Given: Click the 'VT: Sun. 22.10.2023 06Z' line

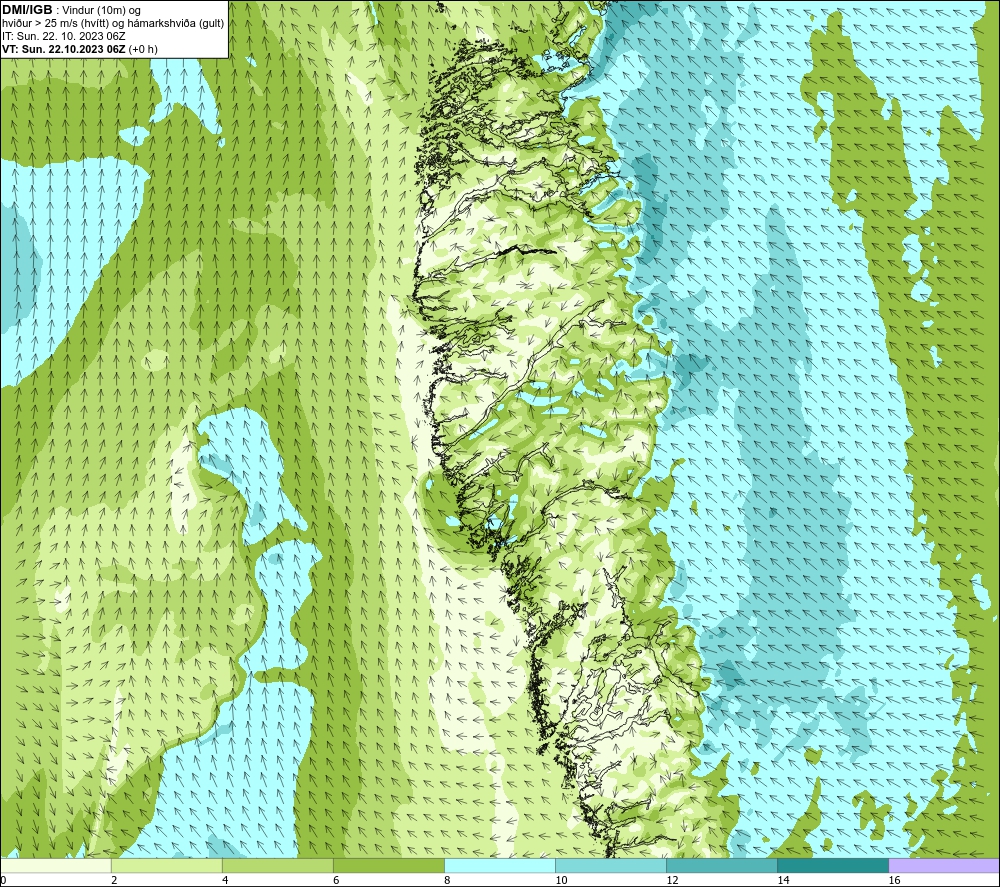Looking at the screenshot, I should [64, 49].
